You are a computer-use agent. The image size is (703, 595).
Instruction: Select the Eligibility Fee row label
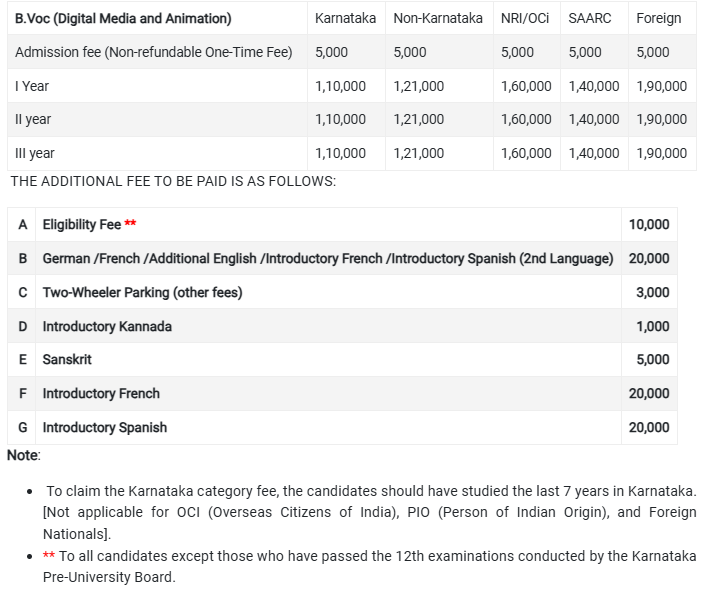coord(82,225)
